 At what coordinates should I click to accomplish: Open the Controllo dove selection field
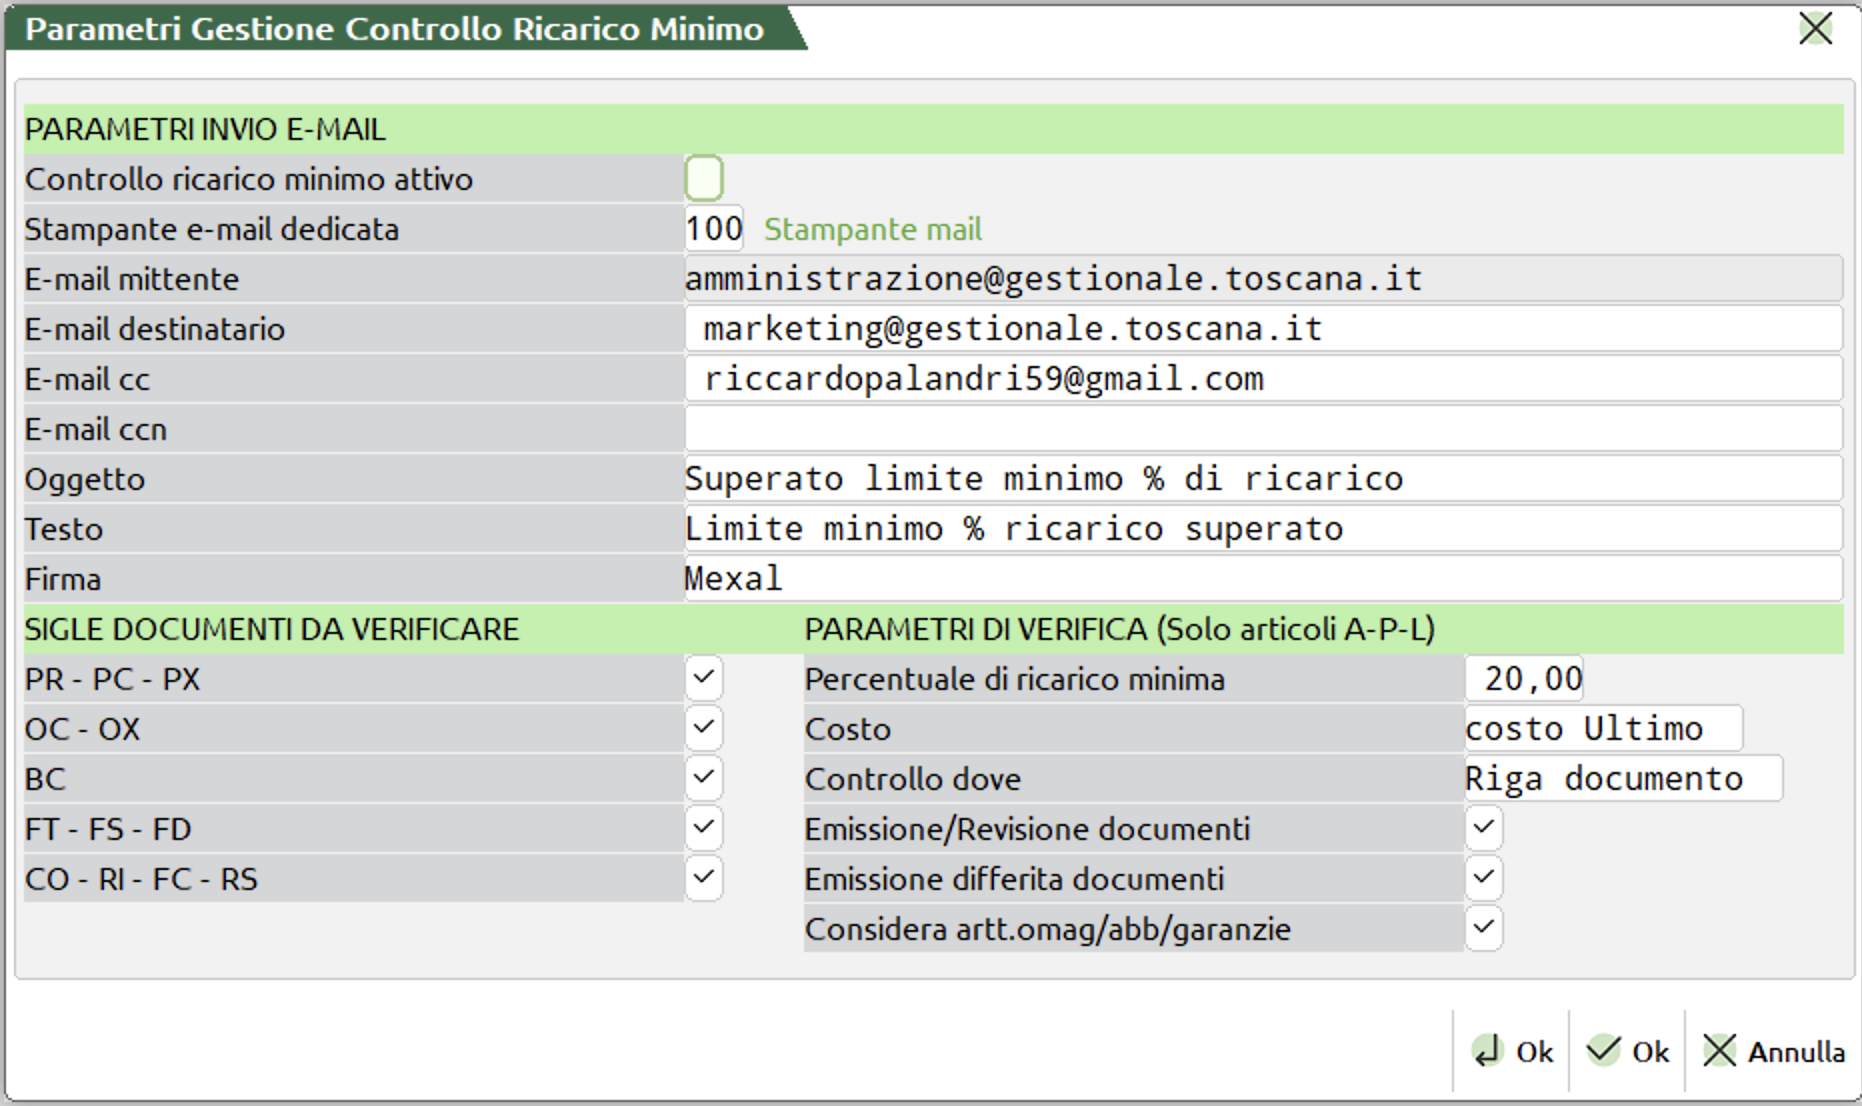pyautogui.click(x=1622, y=778)
